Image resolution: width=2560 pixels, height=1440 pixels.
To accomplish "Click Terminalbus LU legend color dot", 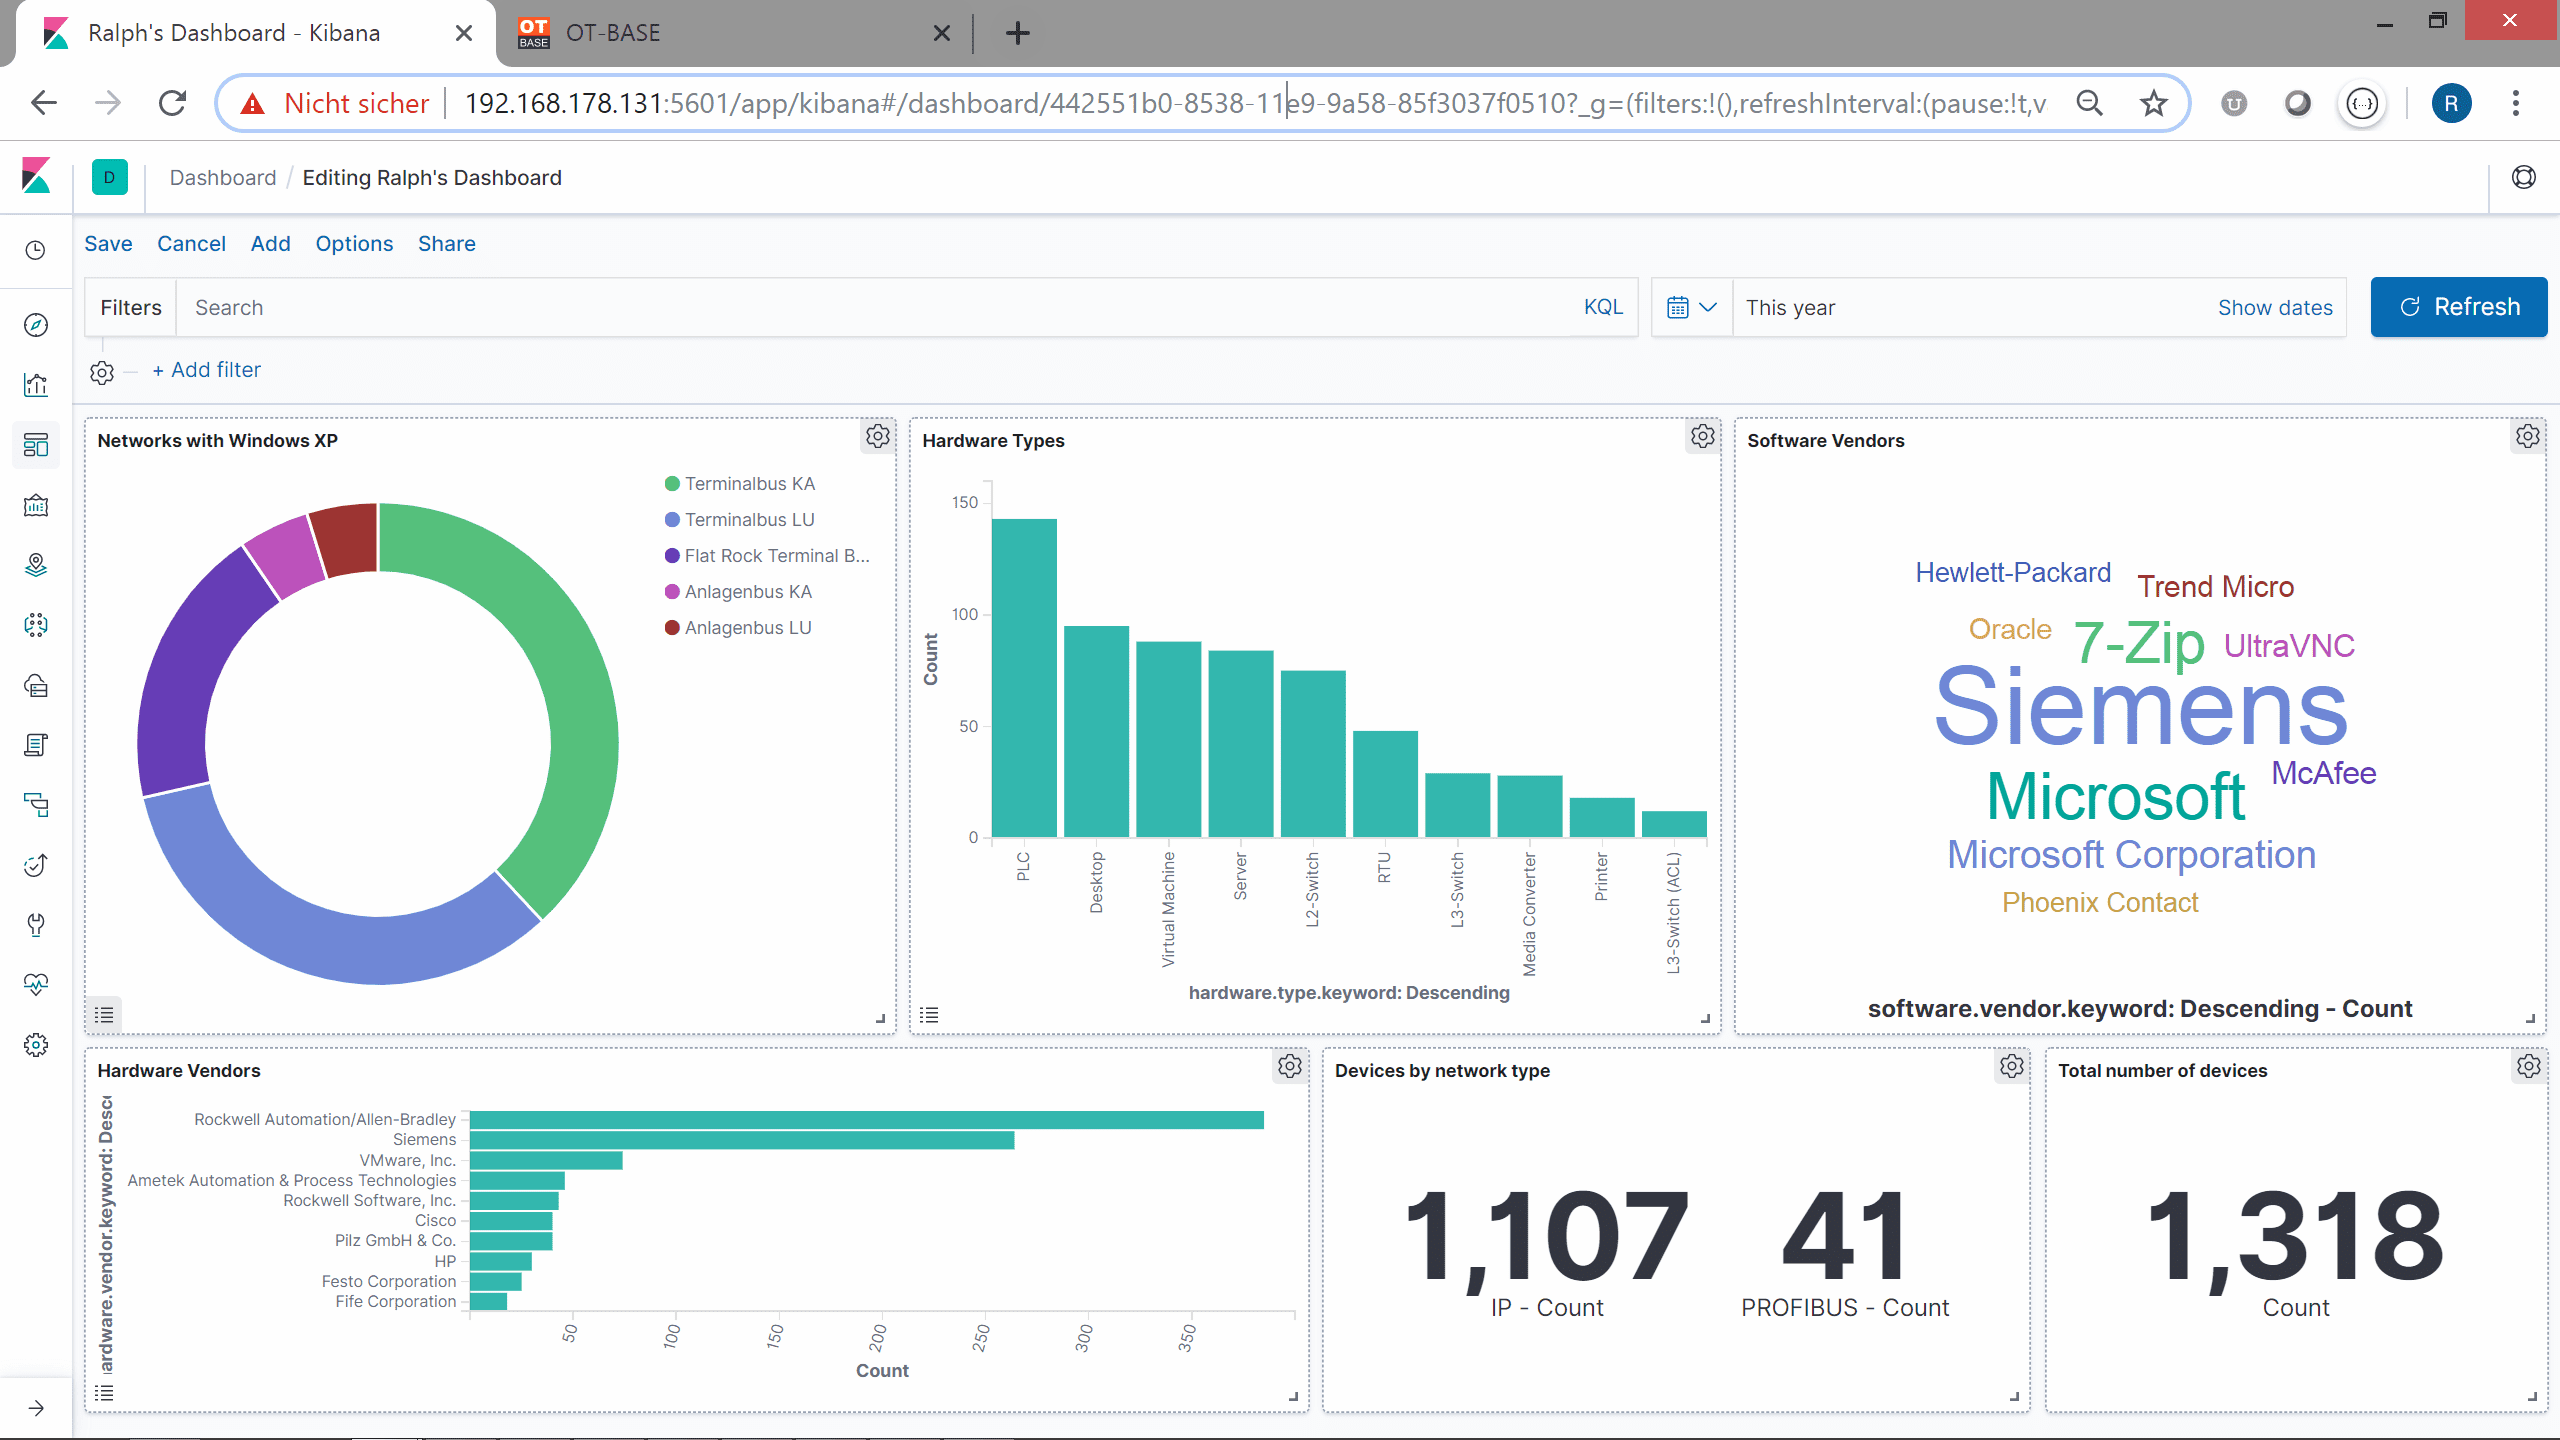I will click(672, 520).
